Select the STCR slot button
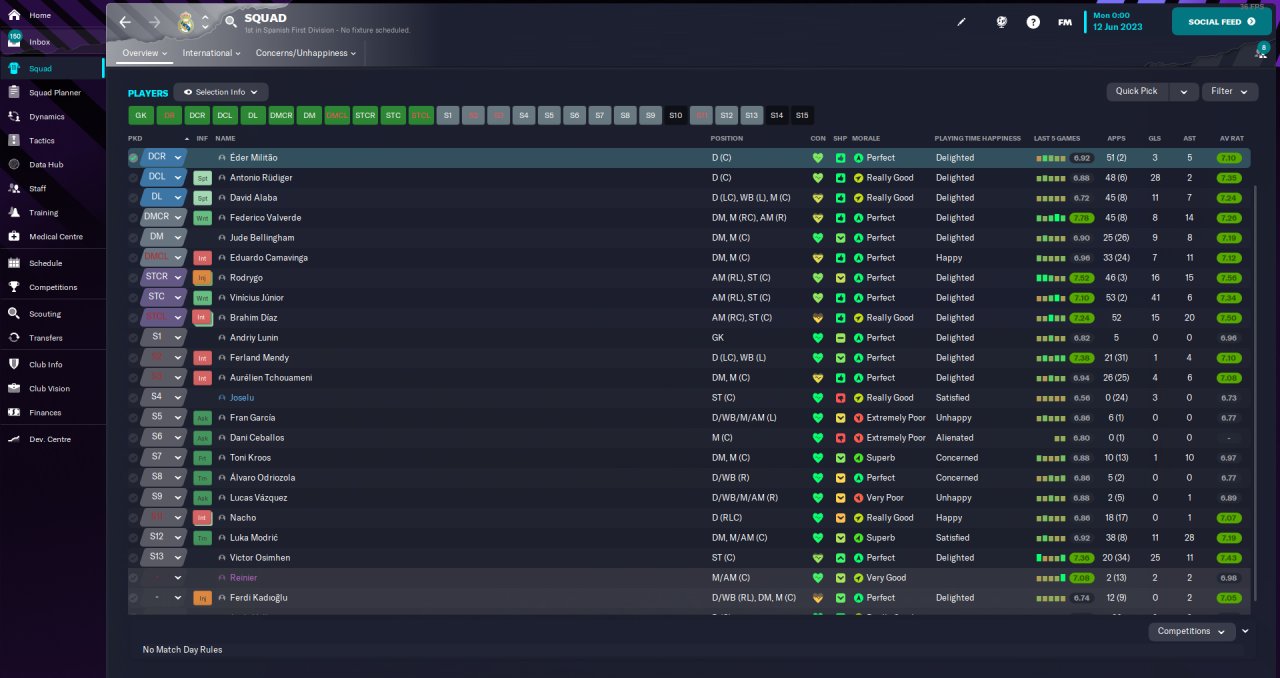Image resolution: width=1280 pixels, height=678 pixels. point(365,116)
